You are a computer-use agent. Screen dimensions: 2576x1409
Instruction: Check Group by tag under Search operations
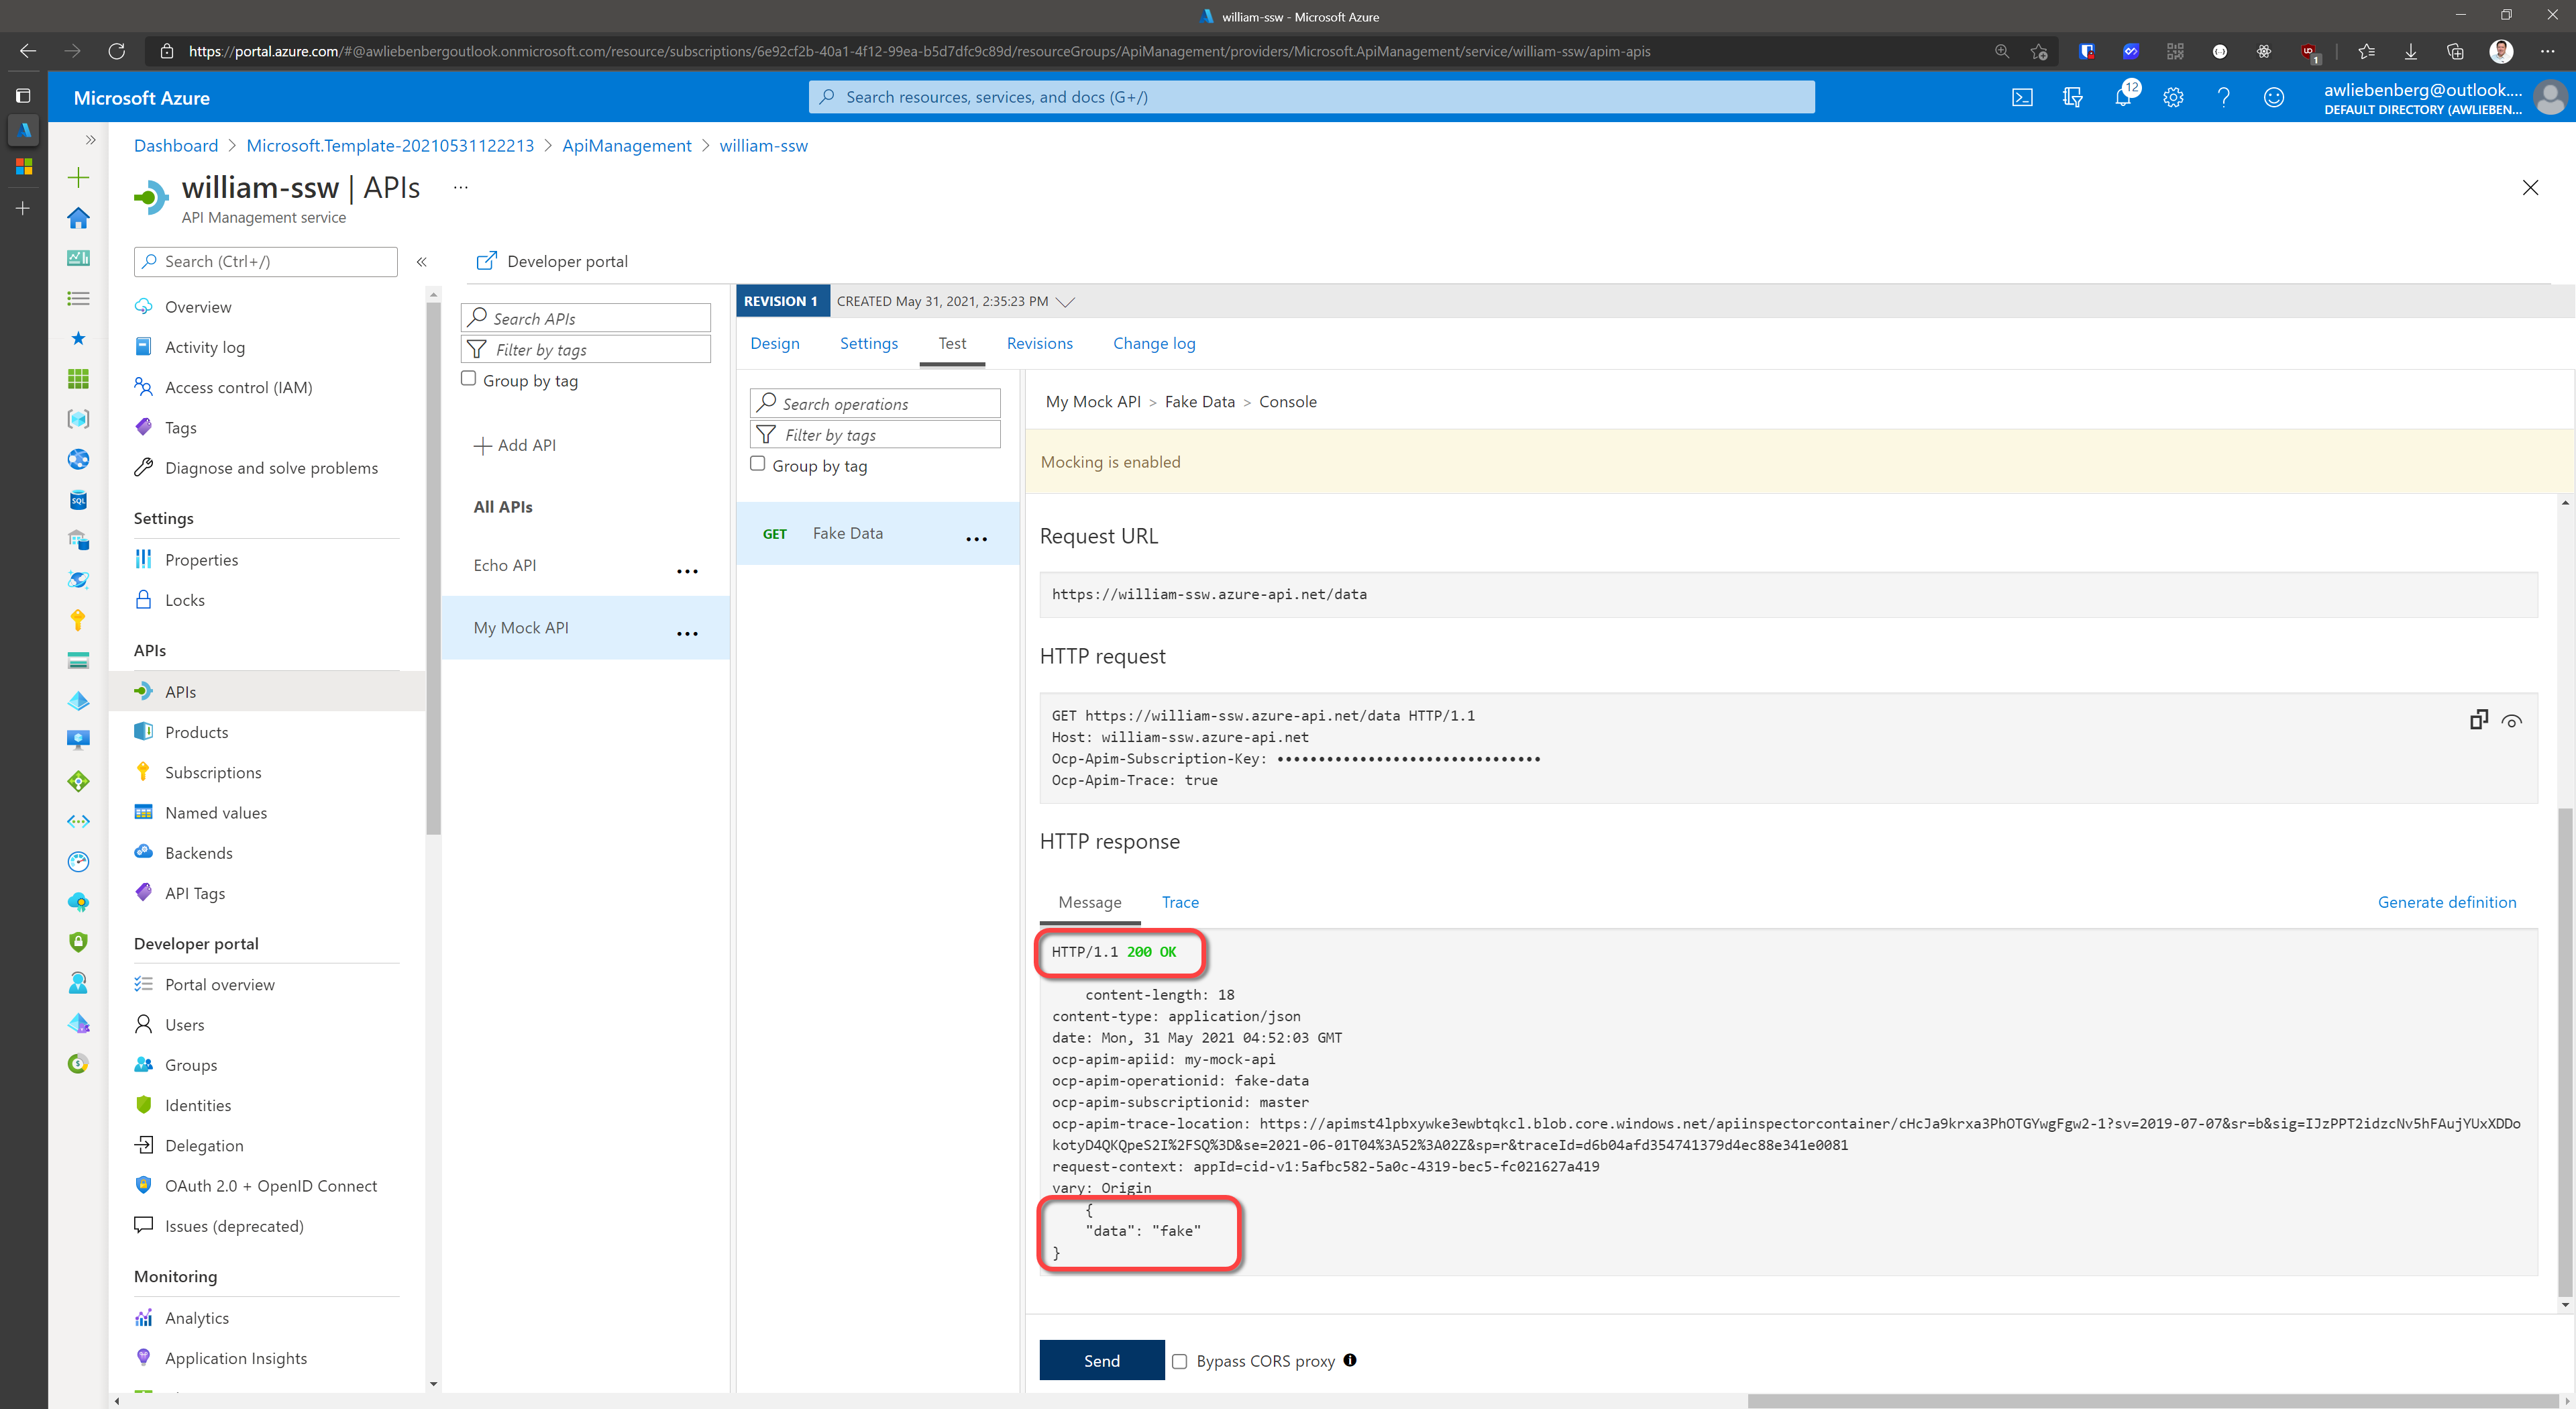[x=757, y=464]
